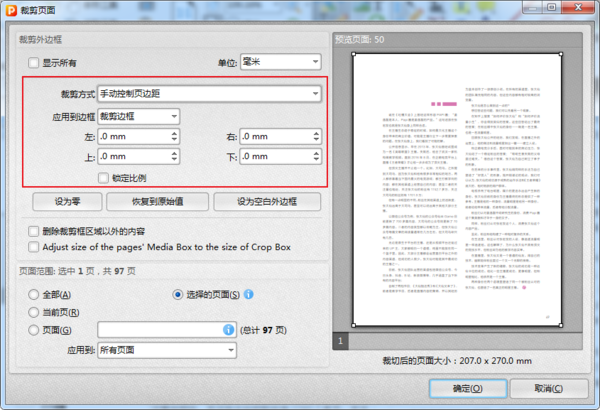Increase the 上 margin with up arrow
The width and height of the screenshot is (600, 410).
coord(174,153)
